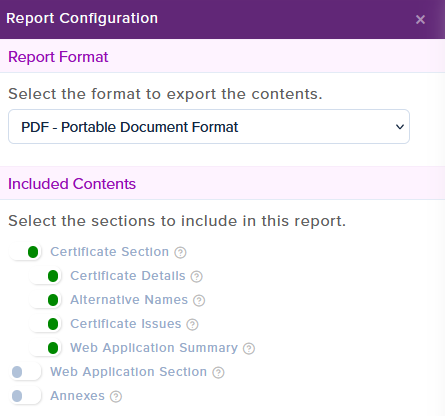The width and height of the screenshot is (445, 416).
Task: Click help icon beside Web Application Section
Action: (218, 372)
